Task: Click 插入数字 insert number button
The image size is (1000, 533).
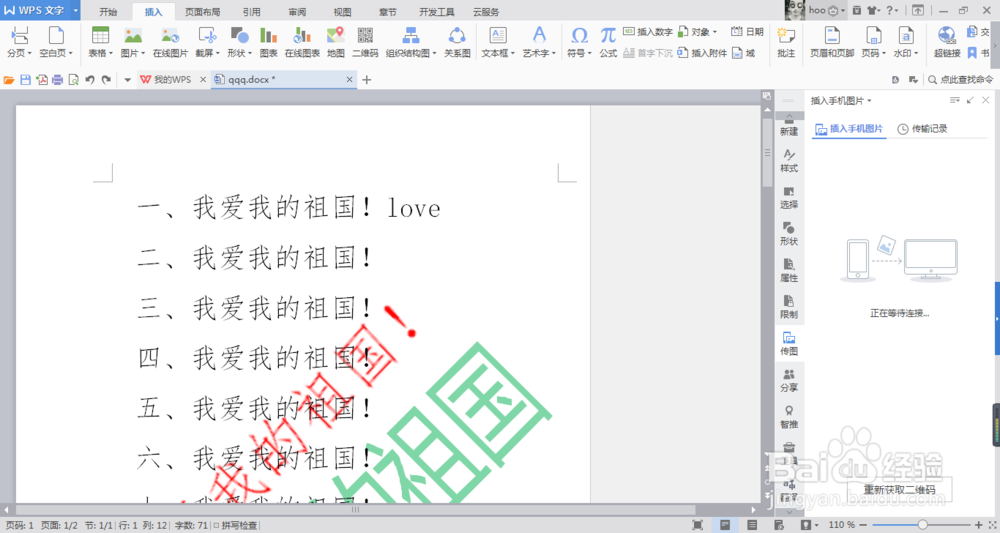Action: tap(647, 32)
